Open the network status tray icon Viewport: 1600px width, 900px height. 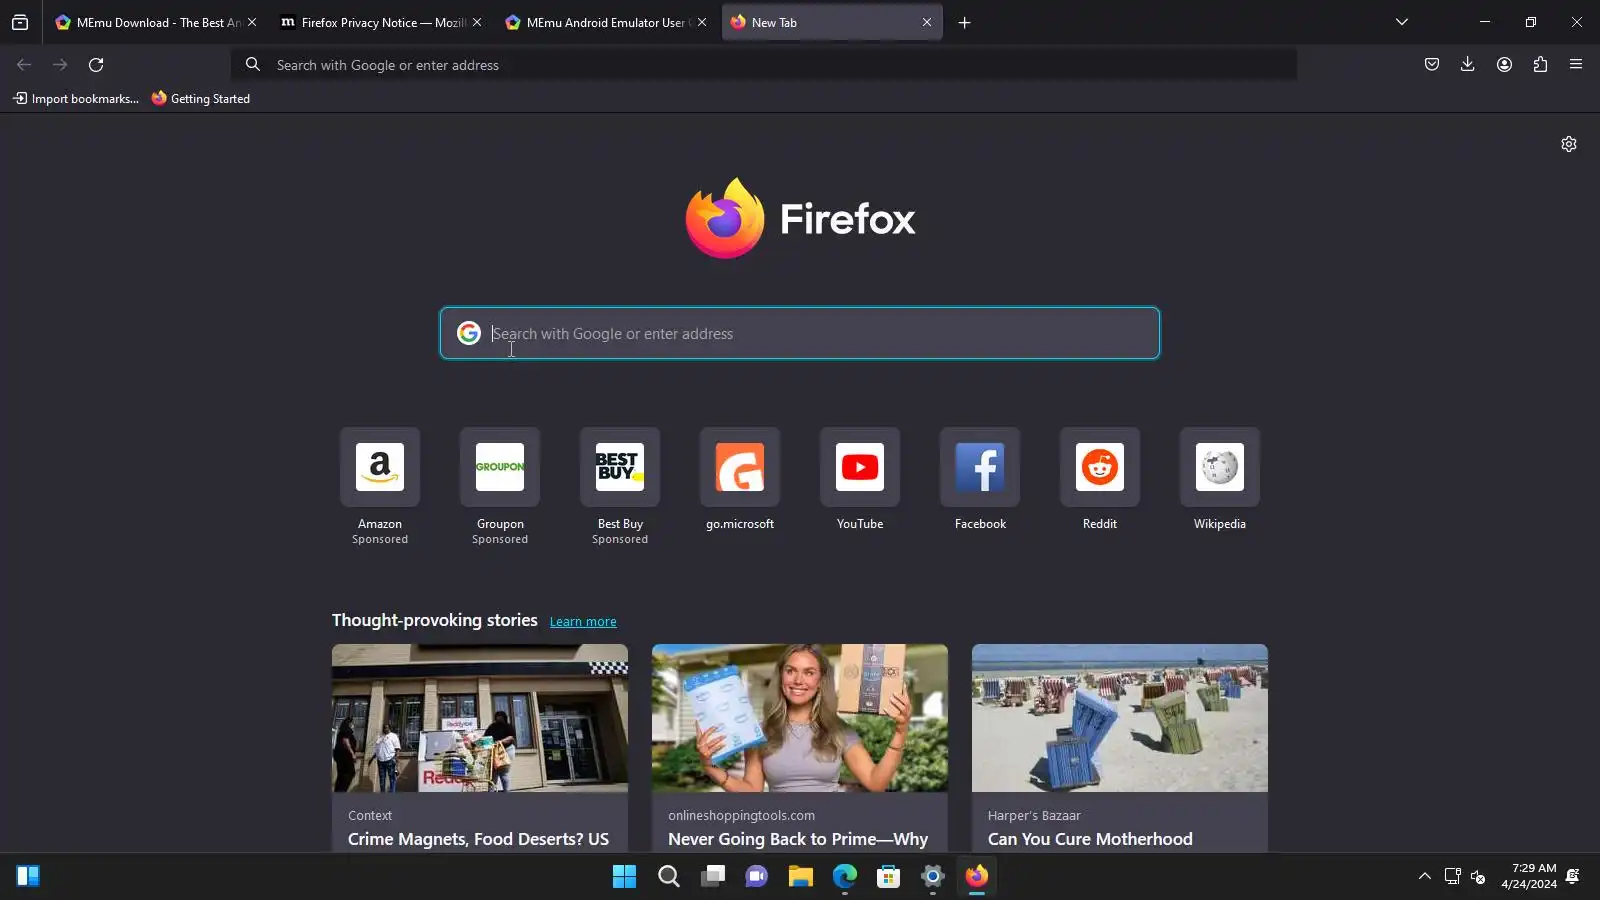(x=1452, y=877)
